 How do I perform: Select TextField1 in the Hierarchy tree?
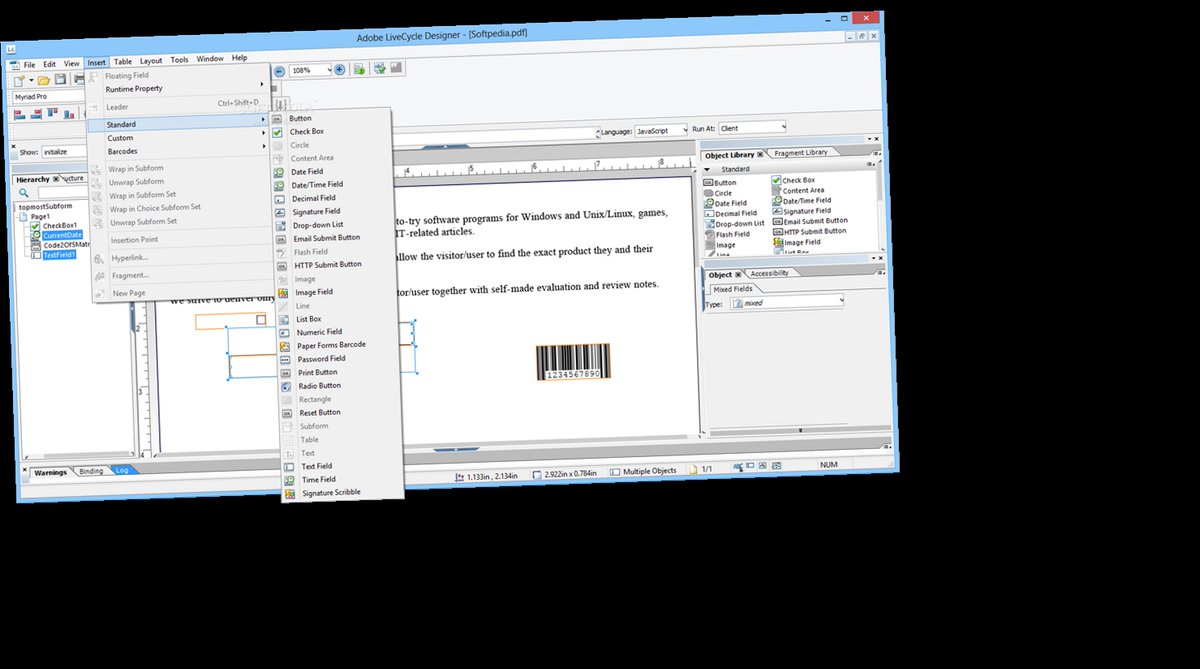[x=59, y=255]
